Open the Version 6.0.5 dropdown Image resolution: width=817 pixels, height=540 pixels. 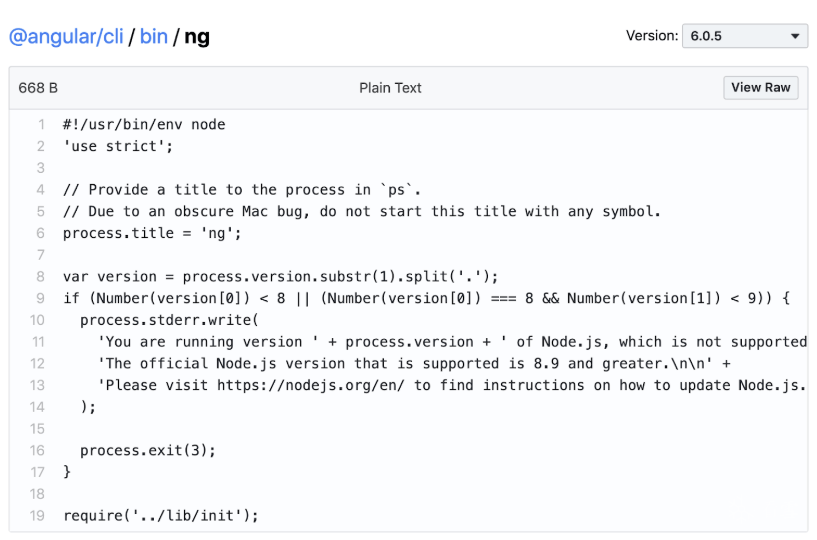745,36
